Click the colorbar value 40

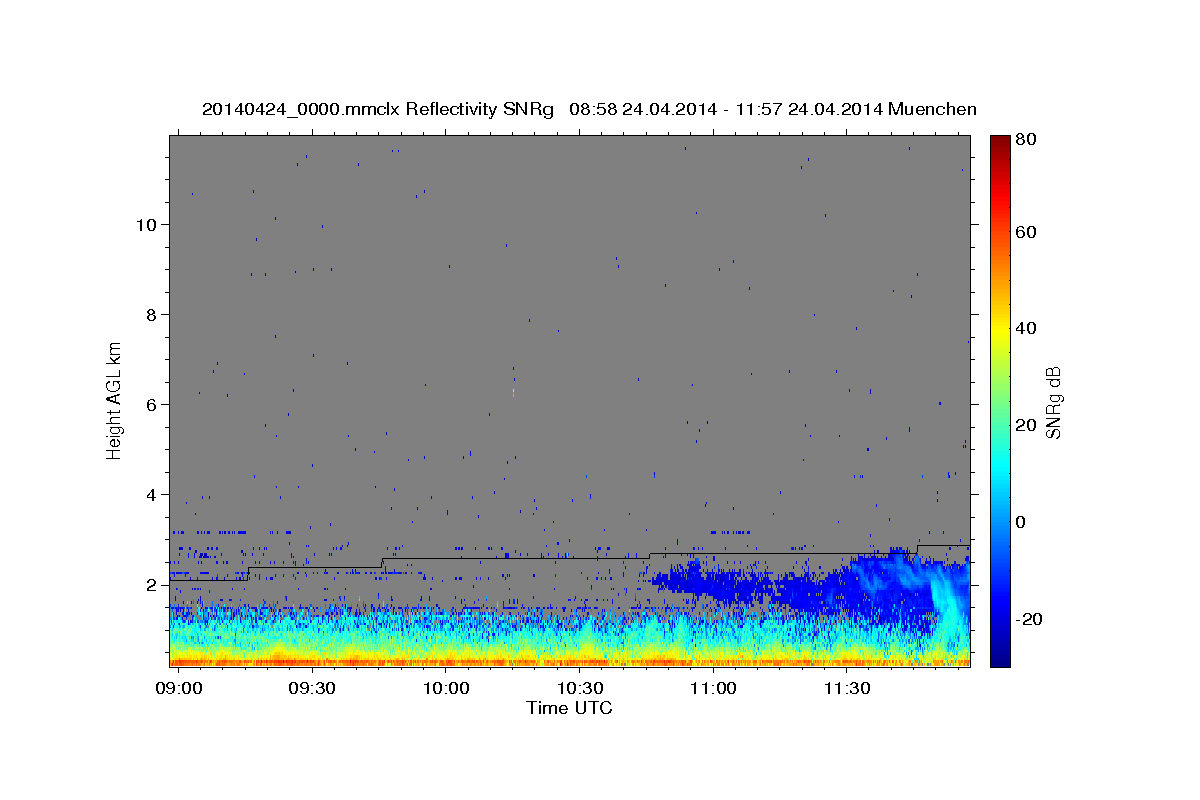pyautogui.click(x=1025, y=328)
